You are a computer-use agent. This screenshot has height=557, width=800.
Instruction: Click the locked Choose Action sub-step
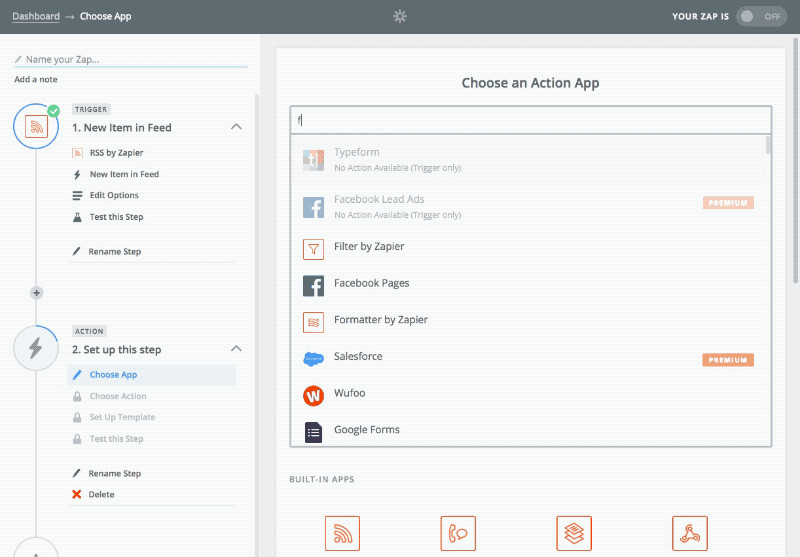pos(118,396)
